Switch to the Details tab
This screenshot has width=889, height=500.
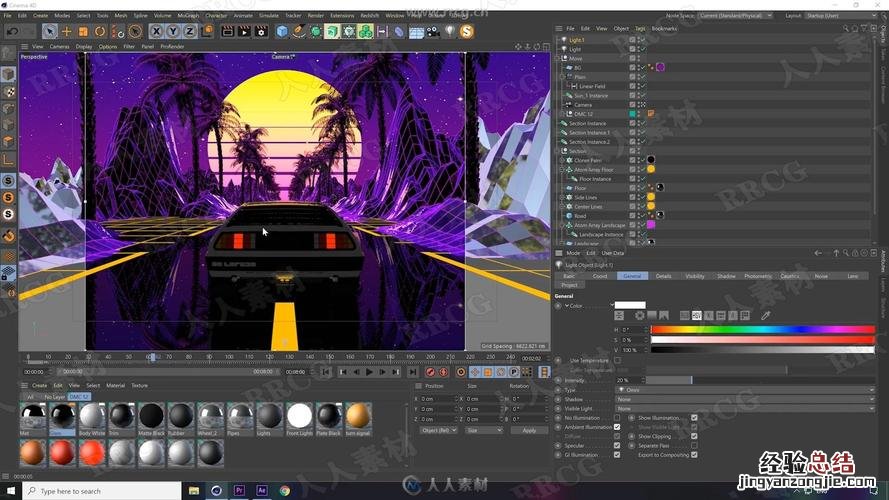click(663, 276)
